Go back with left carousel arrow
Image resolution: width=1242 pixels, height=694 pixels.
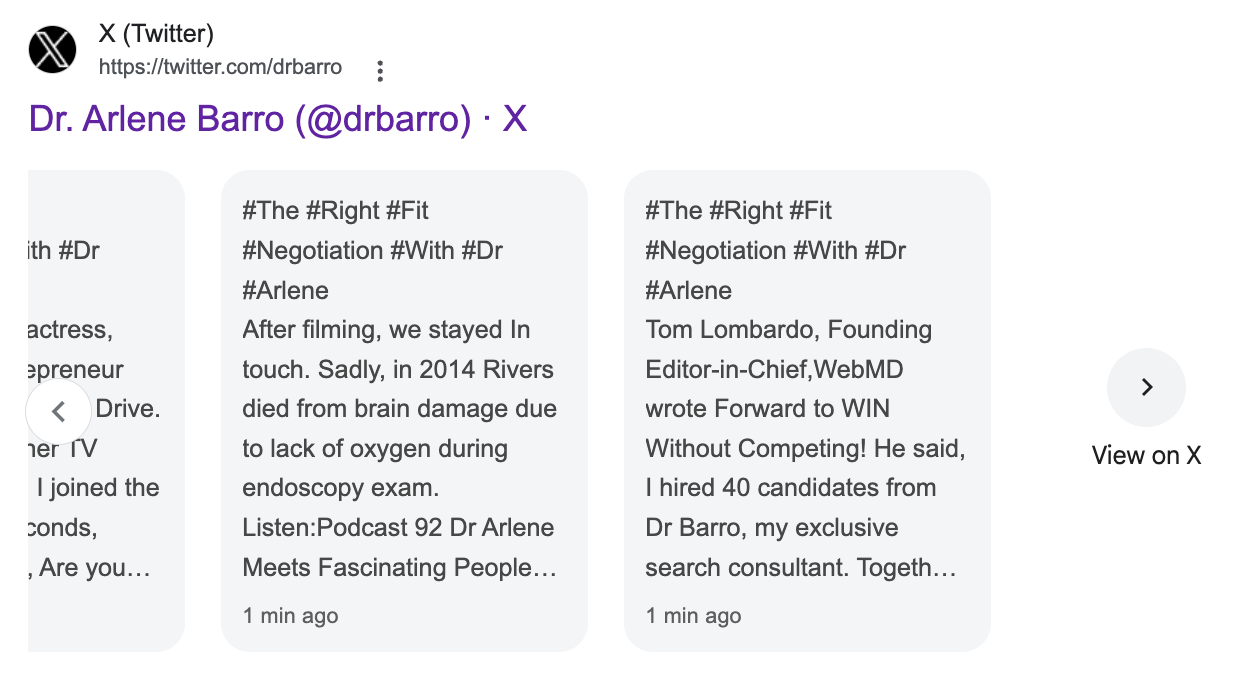click(x=58, y=411)
